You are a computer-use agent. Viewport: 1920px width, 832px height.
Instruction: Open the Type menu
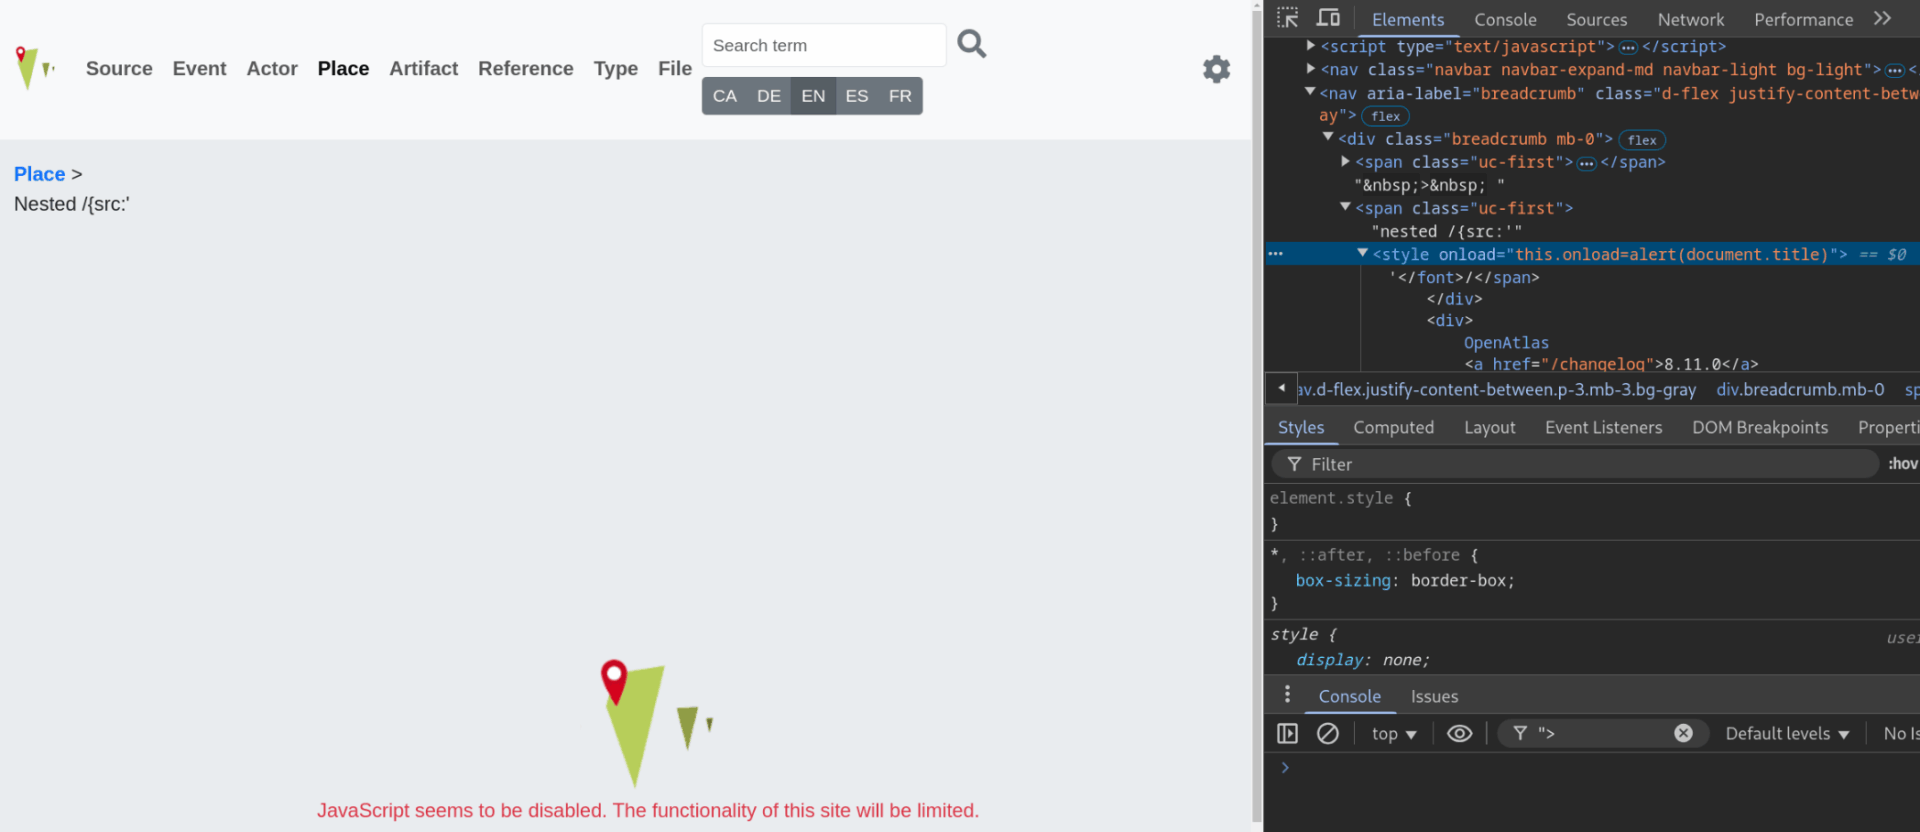(x=615, y=68)
